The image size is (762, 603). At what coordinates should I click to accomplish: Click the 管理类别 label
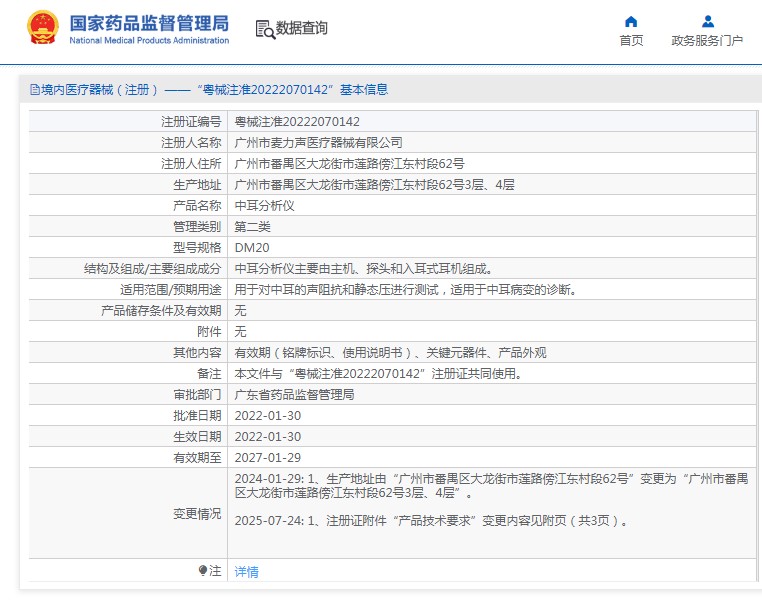pos(197,226)
